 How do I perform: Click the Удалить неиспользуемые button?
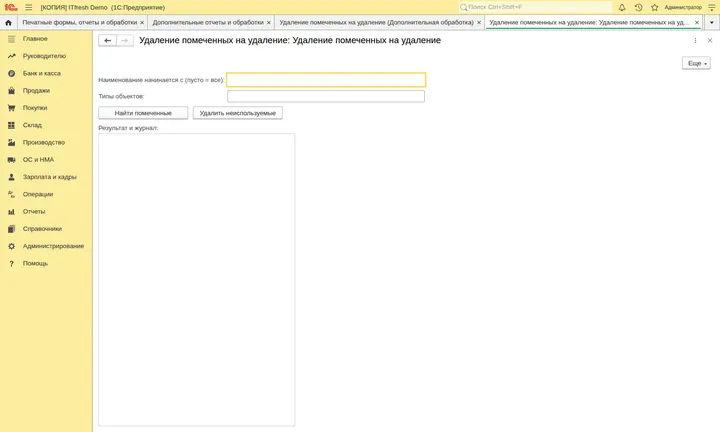tap(237, 113)
